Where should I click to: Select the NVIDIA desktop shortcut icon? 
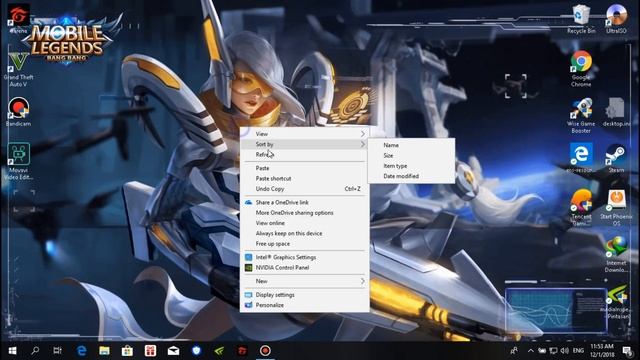tap(616, 302)
